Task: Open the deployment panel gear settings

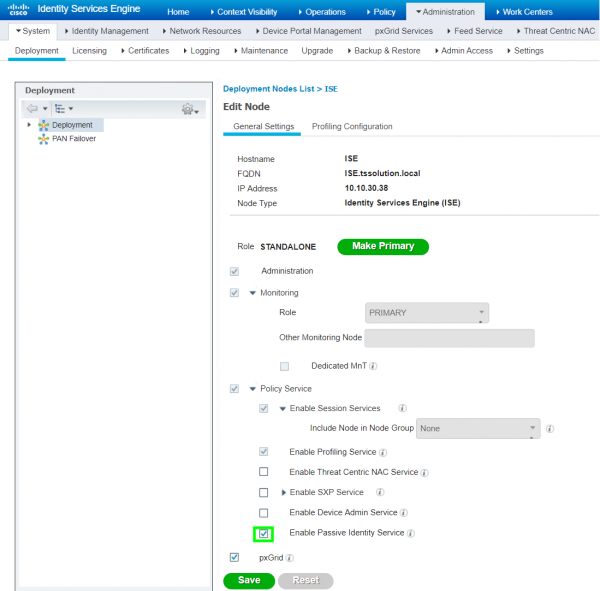Action: pos(186,108)
